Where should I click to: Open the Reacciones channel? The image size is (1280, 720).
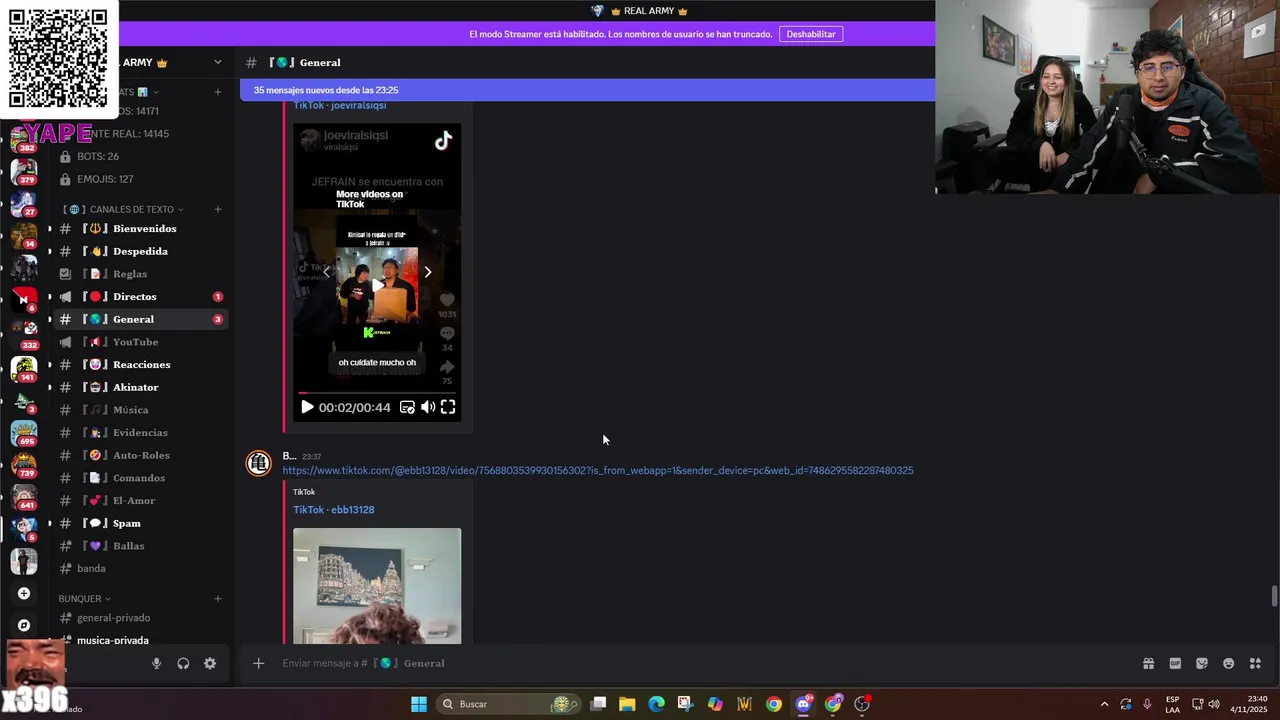tap(141, 365)
